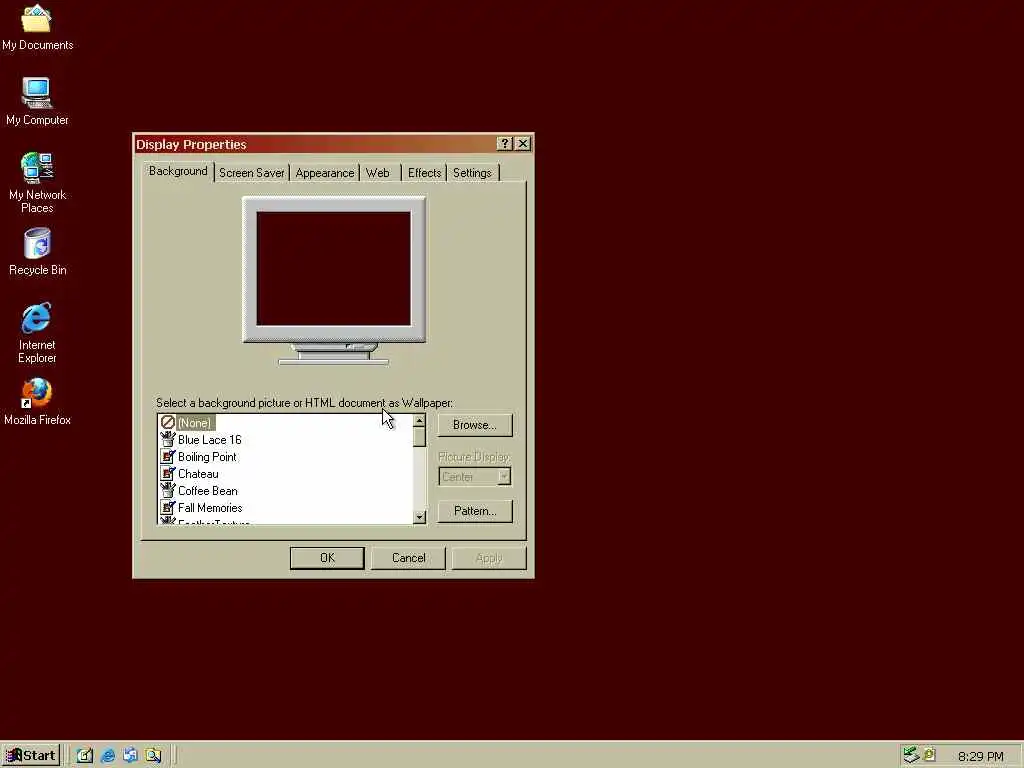Click the monitor preview image

pyautogui.click(x=334, y=281)
